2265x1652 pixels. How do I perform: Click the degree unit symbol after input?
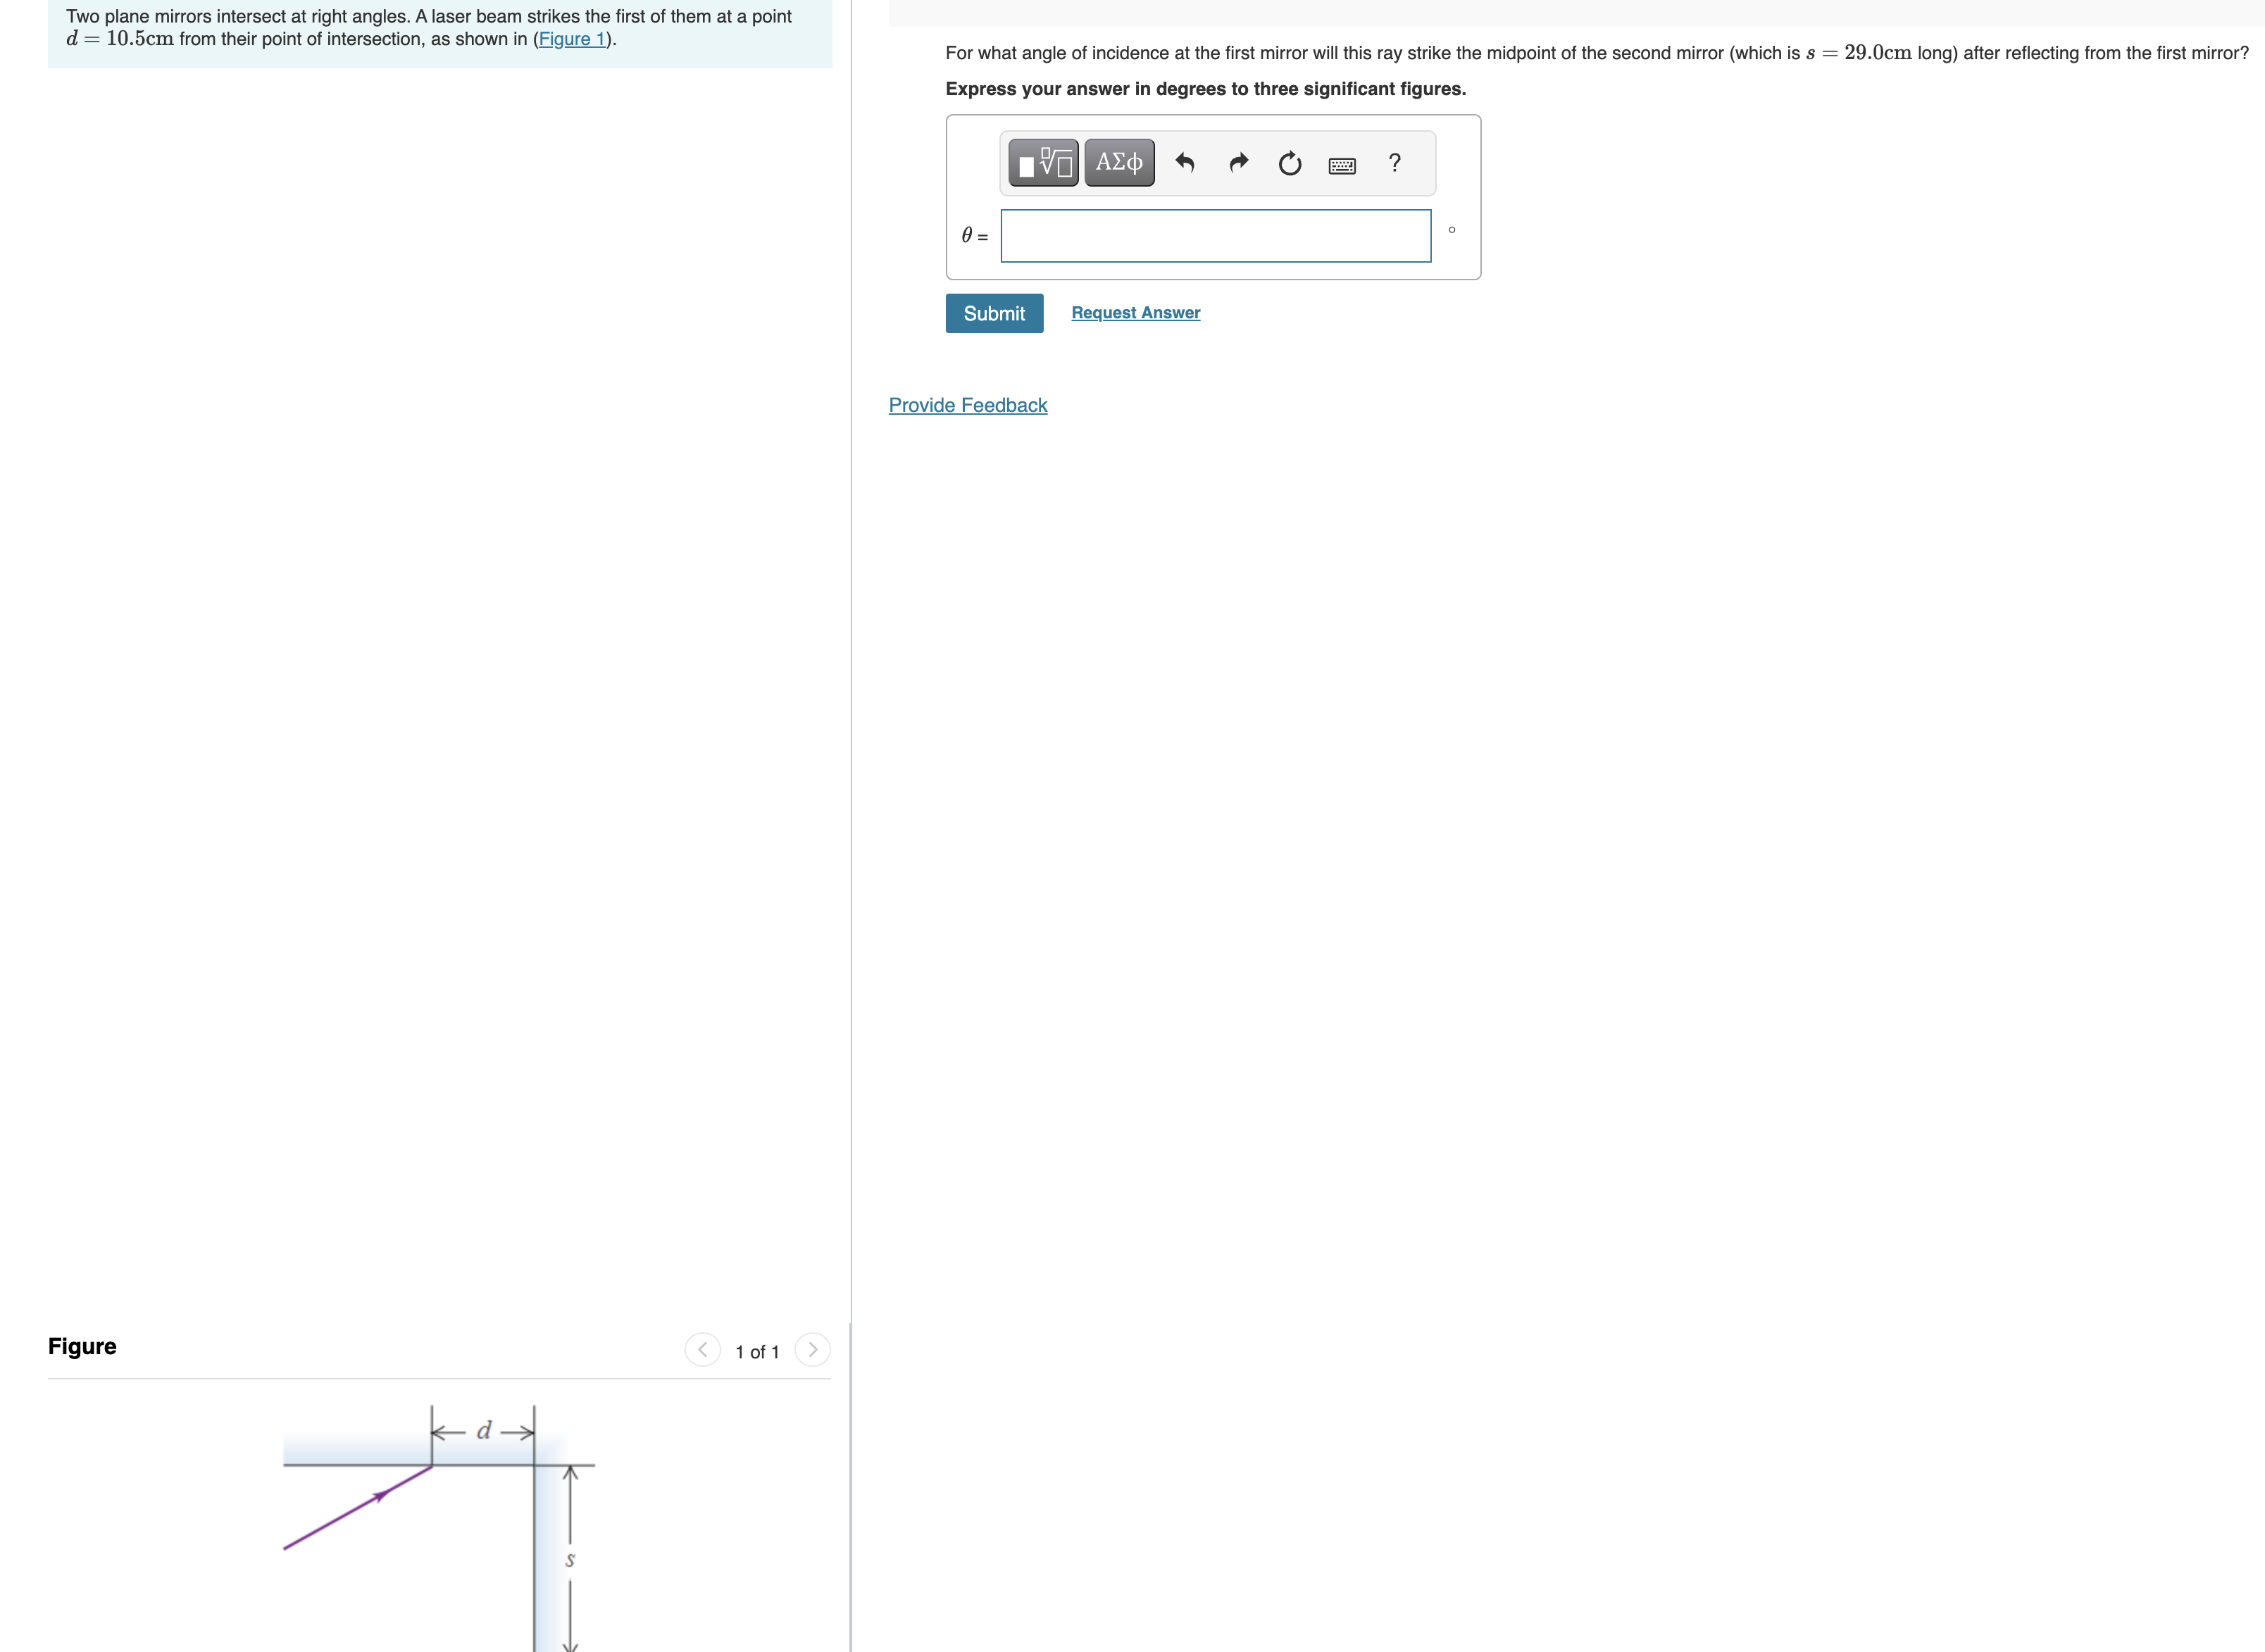1451,230
